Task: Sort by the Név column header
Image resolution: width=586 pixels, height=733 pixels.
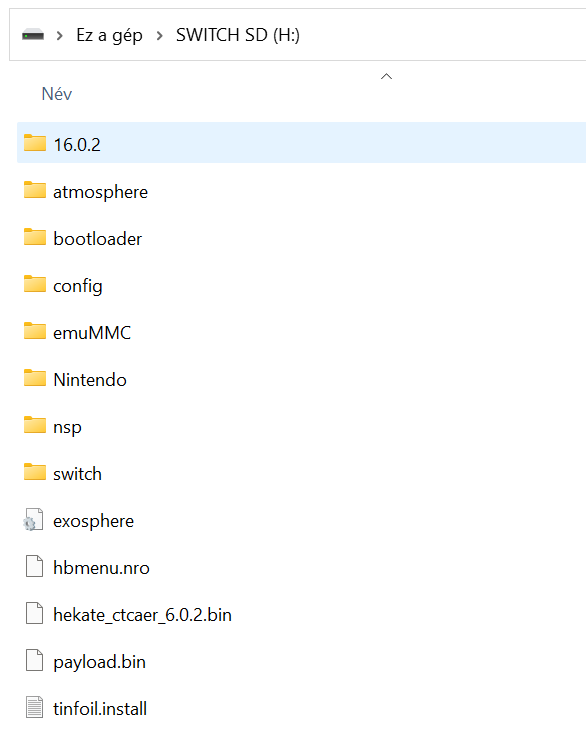Action: coord(57,94)
